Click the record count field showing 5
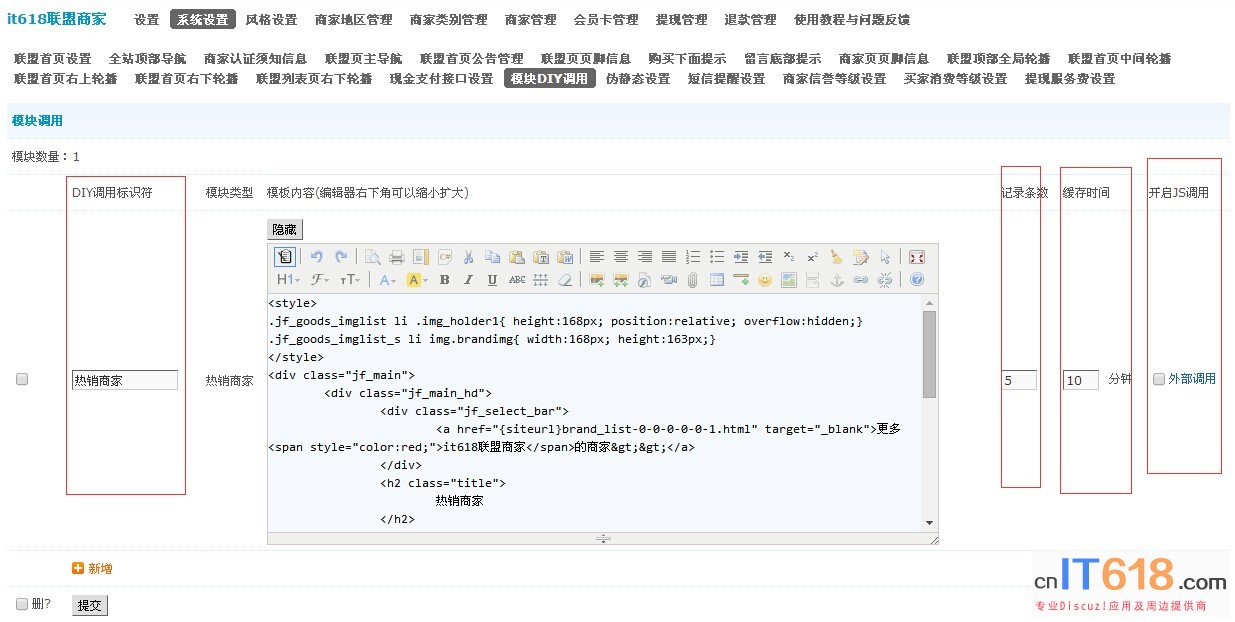This screenshot has width=1235, height=622. click(1019, 380)
